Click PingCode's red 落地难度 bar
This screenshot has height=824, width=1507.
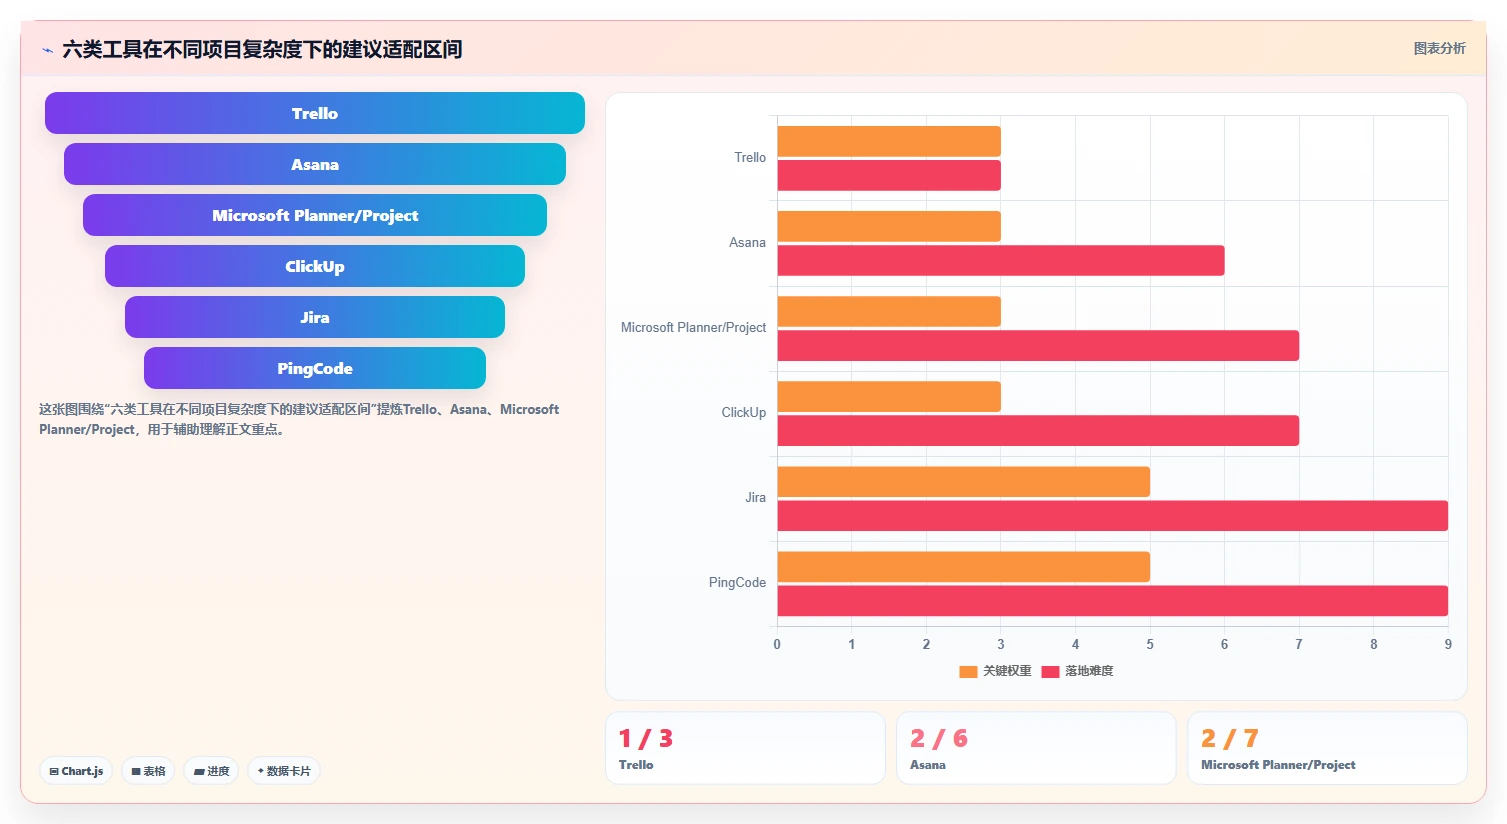[x=1113, y=600]
